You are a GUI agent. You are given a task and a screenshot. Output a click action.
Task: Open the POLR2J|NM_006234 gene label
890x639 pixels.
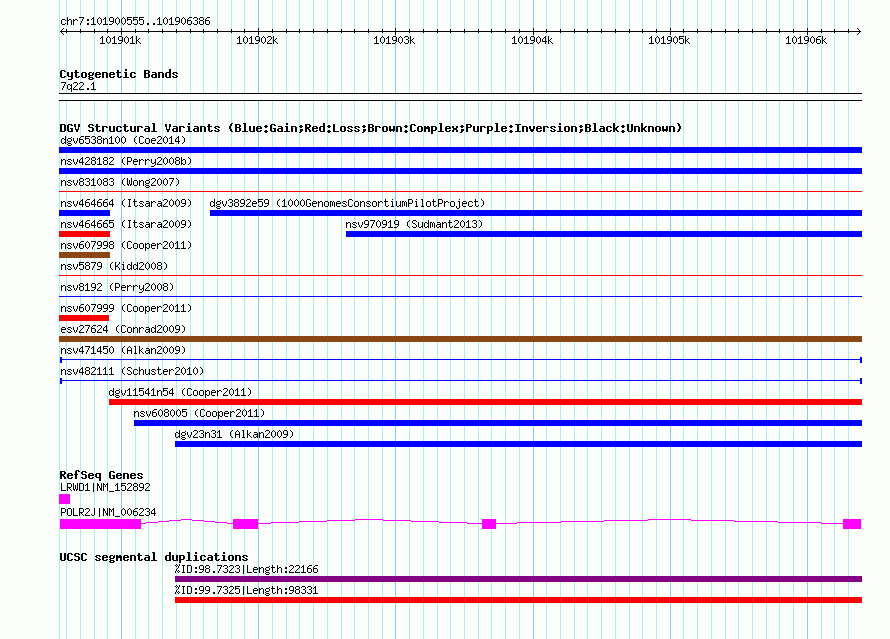click(x=108, y=512)
